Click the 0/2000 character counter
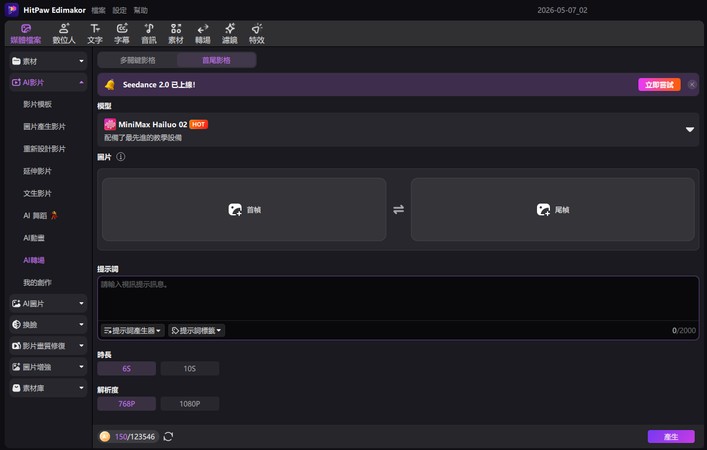The height and width of the screenshot is (450, 707). (684, 331)
